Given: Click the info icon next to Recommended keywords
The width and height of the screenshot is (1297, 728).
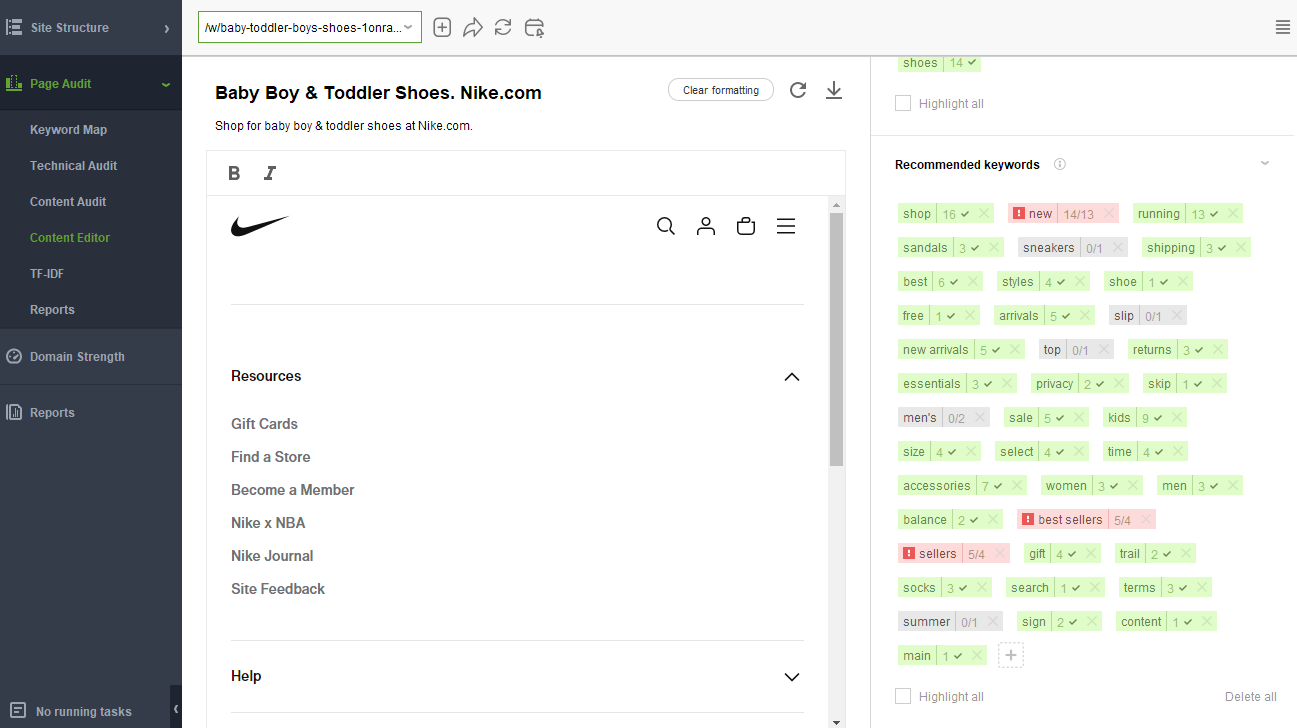Looking at the screenshot, I should click(x=1060, y=164).
